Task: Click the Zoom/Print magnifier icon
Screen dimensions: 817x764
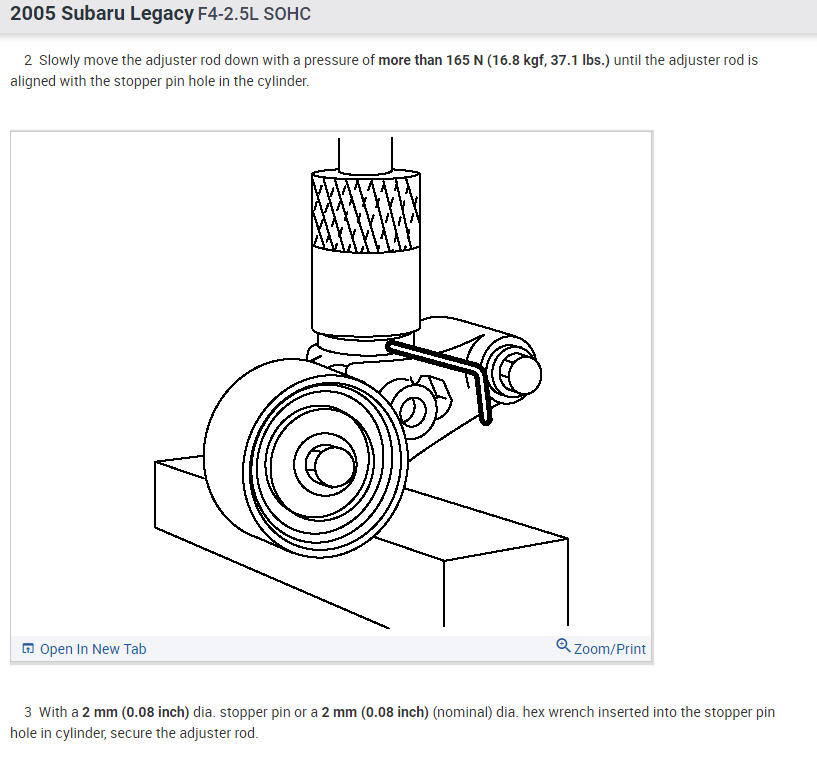Action: coord(563,646)
